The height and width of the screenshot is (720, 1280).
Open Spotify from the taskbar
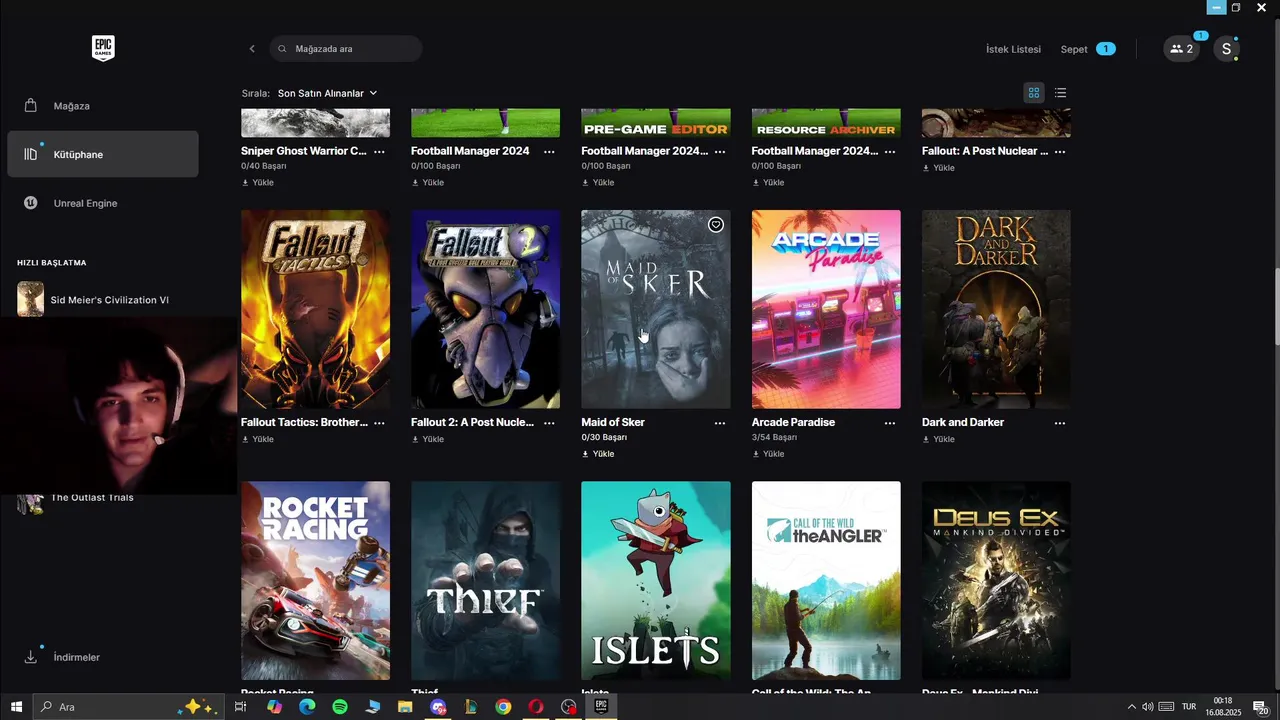[340, 707]
